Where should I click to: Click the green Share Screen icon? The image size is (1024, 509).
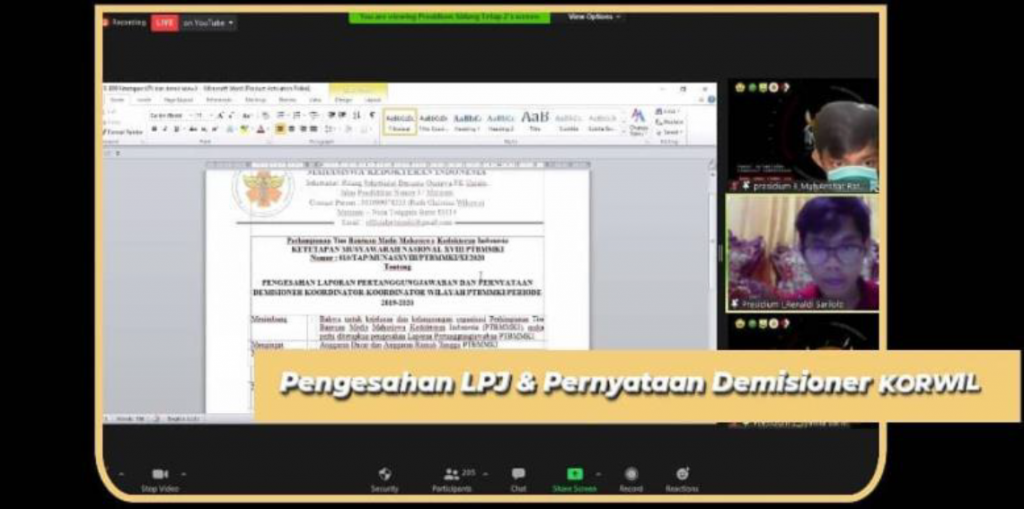575,474
